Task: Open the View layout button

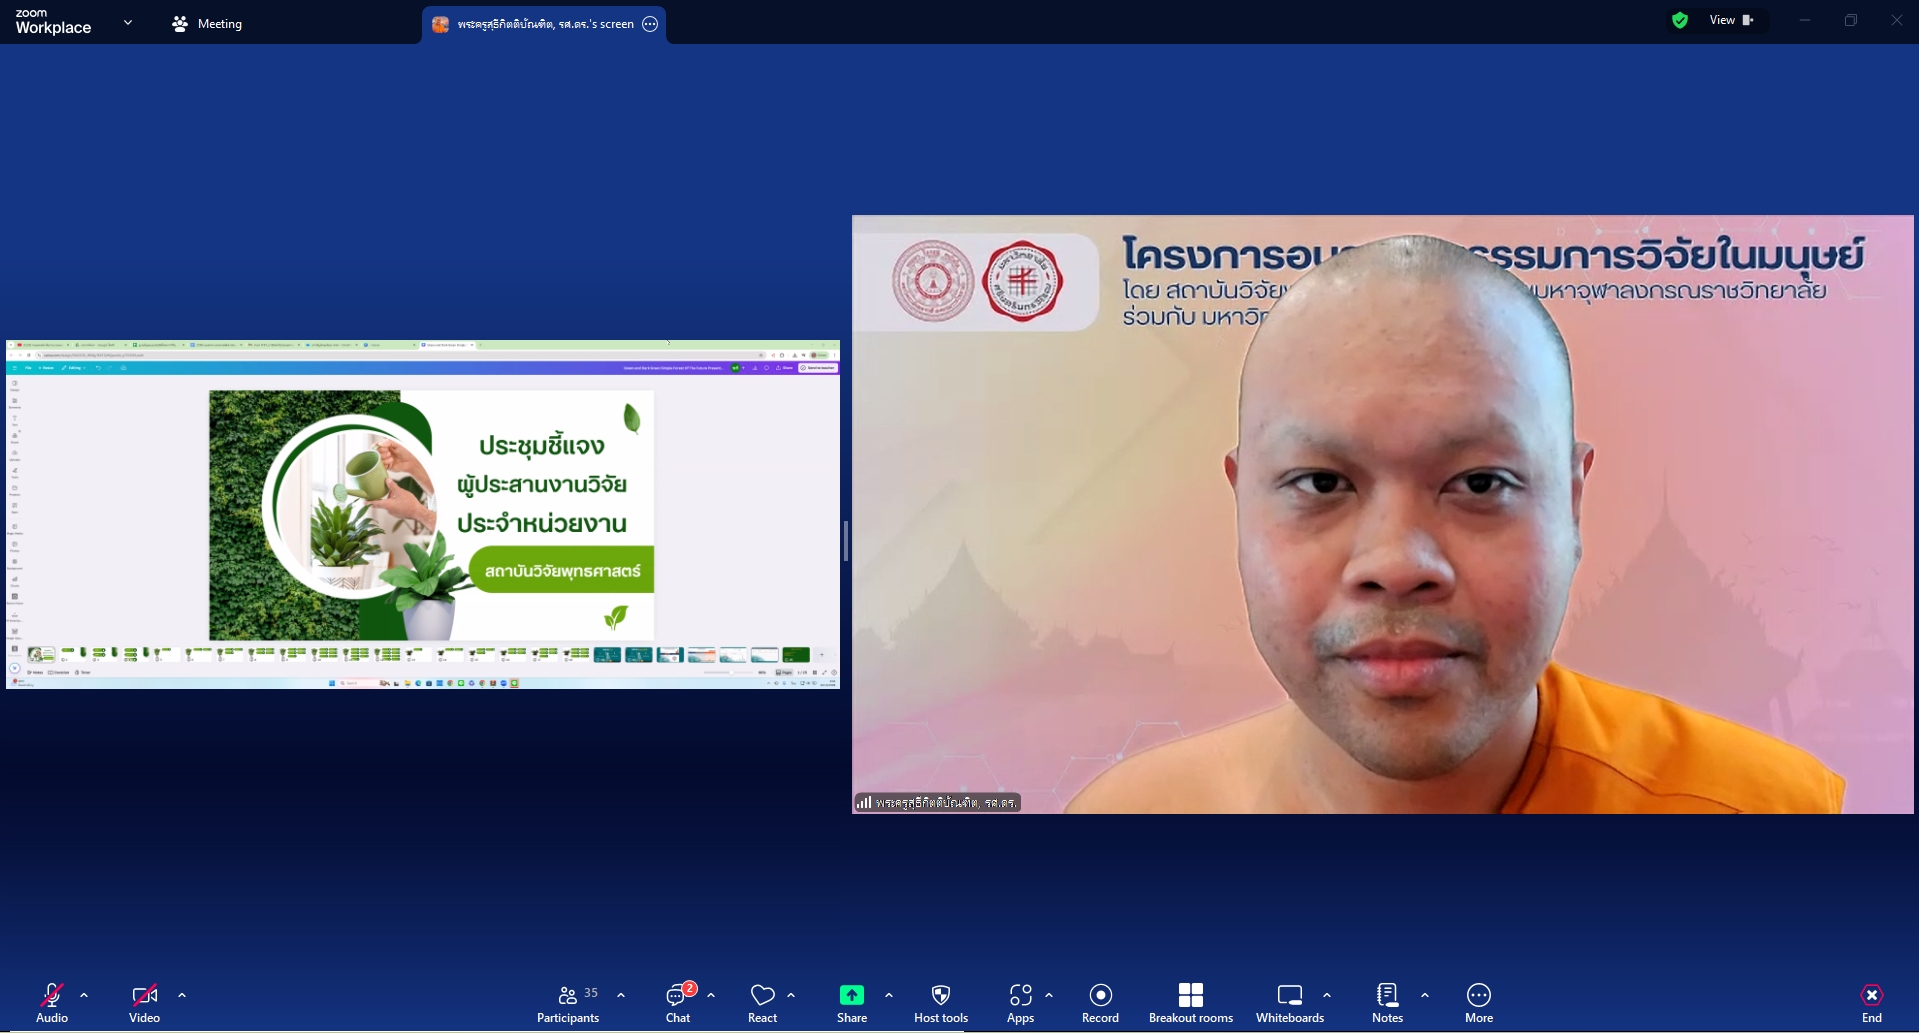Action: coord(1731,20)
